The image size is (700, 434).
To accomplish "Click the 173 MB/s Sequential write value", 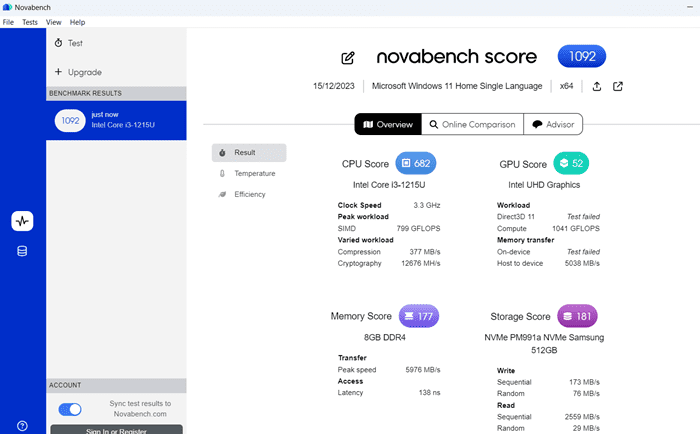I will pos(584,382).
